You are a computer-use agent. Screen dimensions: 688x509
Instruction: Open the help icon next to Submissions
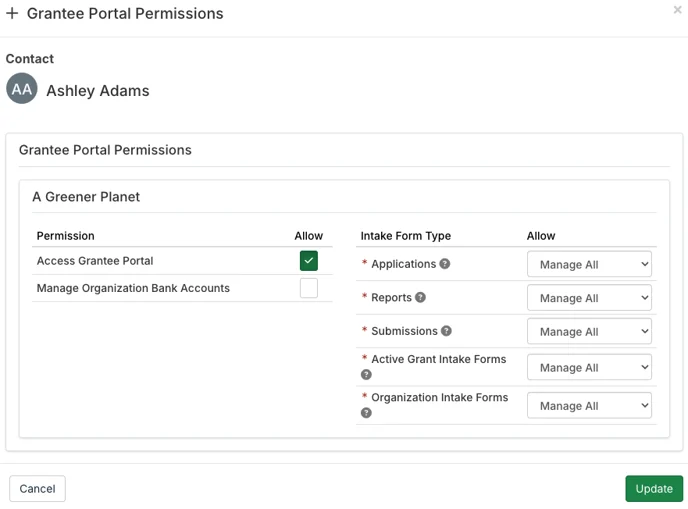click(x=446, y=331)
